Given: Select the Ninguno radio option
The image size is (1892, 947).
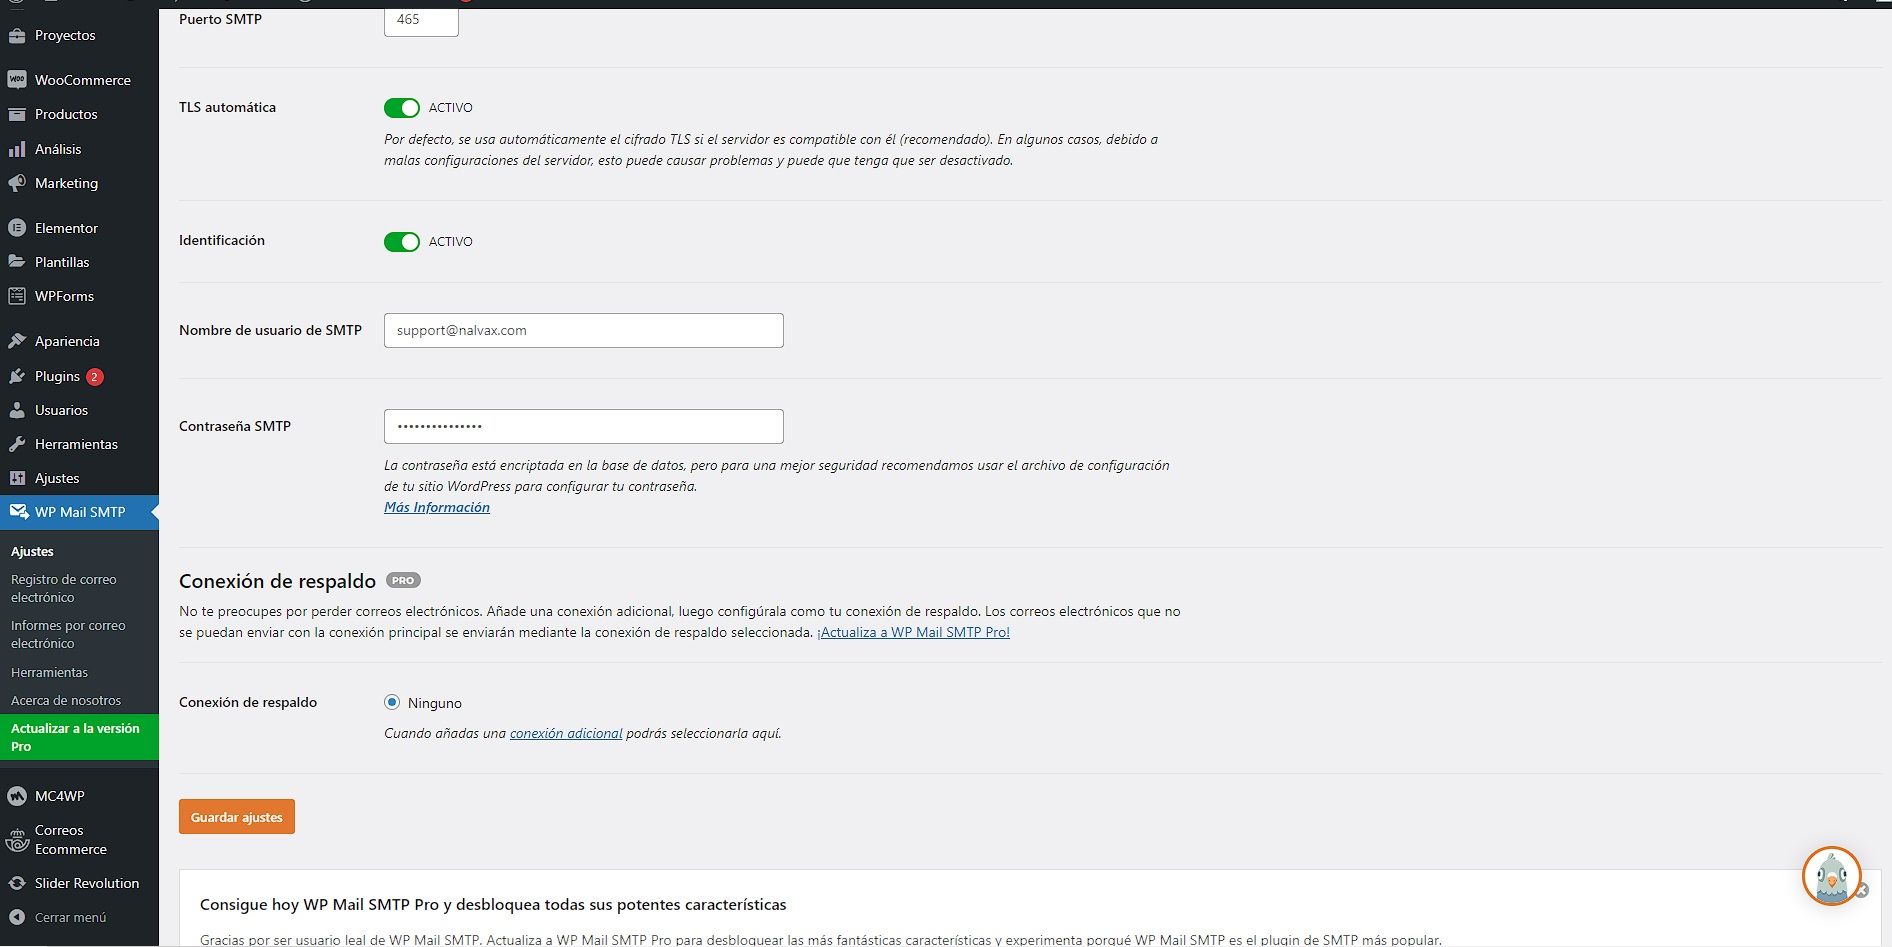Looking at the screenshot, I should click(392, 703).
